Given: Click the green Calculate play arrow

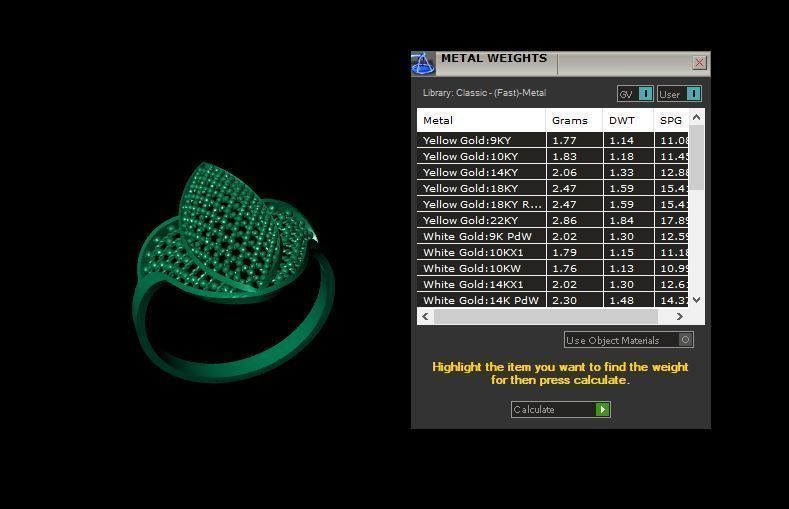Looking at the screenshot, I should click(602, 409).
